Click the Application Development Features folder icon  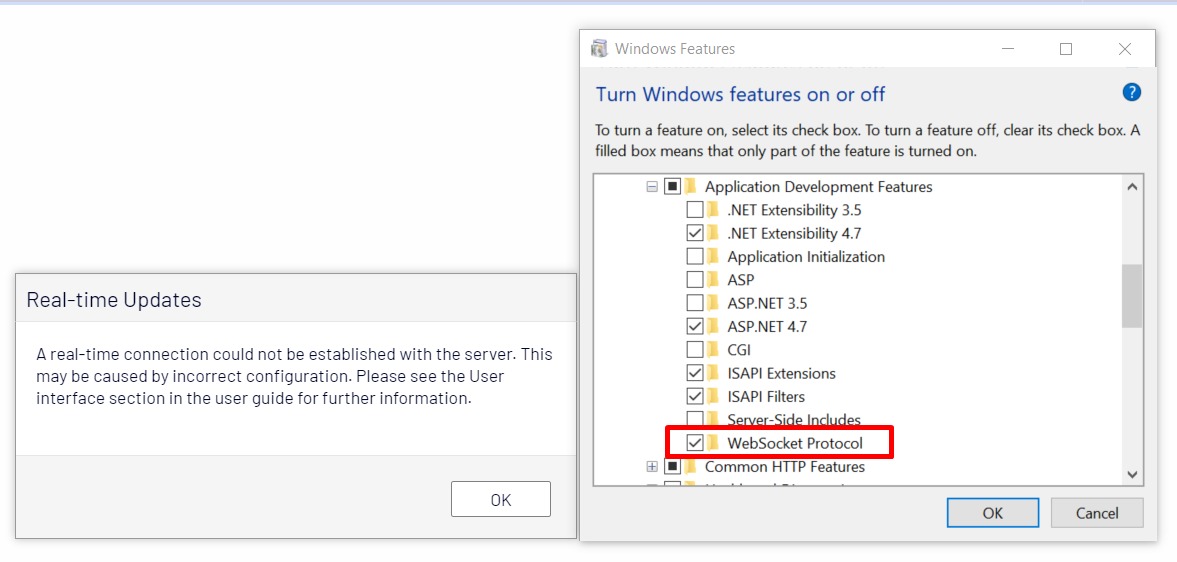pyautogui.click(x=691, y=187)
